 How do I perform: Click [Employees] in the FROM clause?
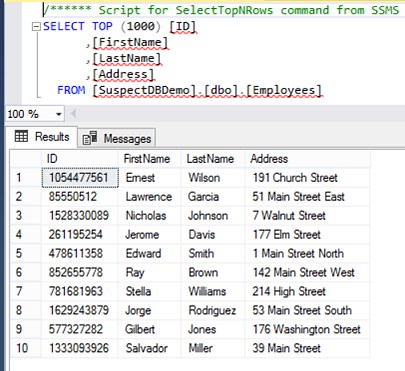point(284,90)
